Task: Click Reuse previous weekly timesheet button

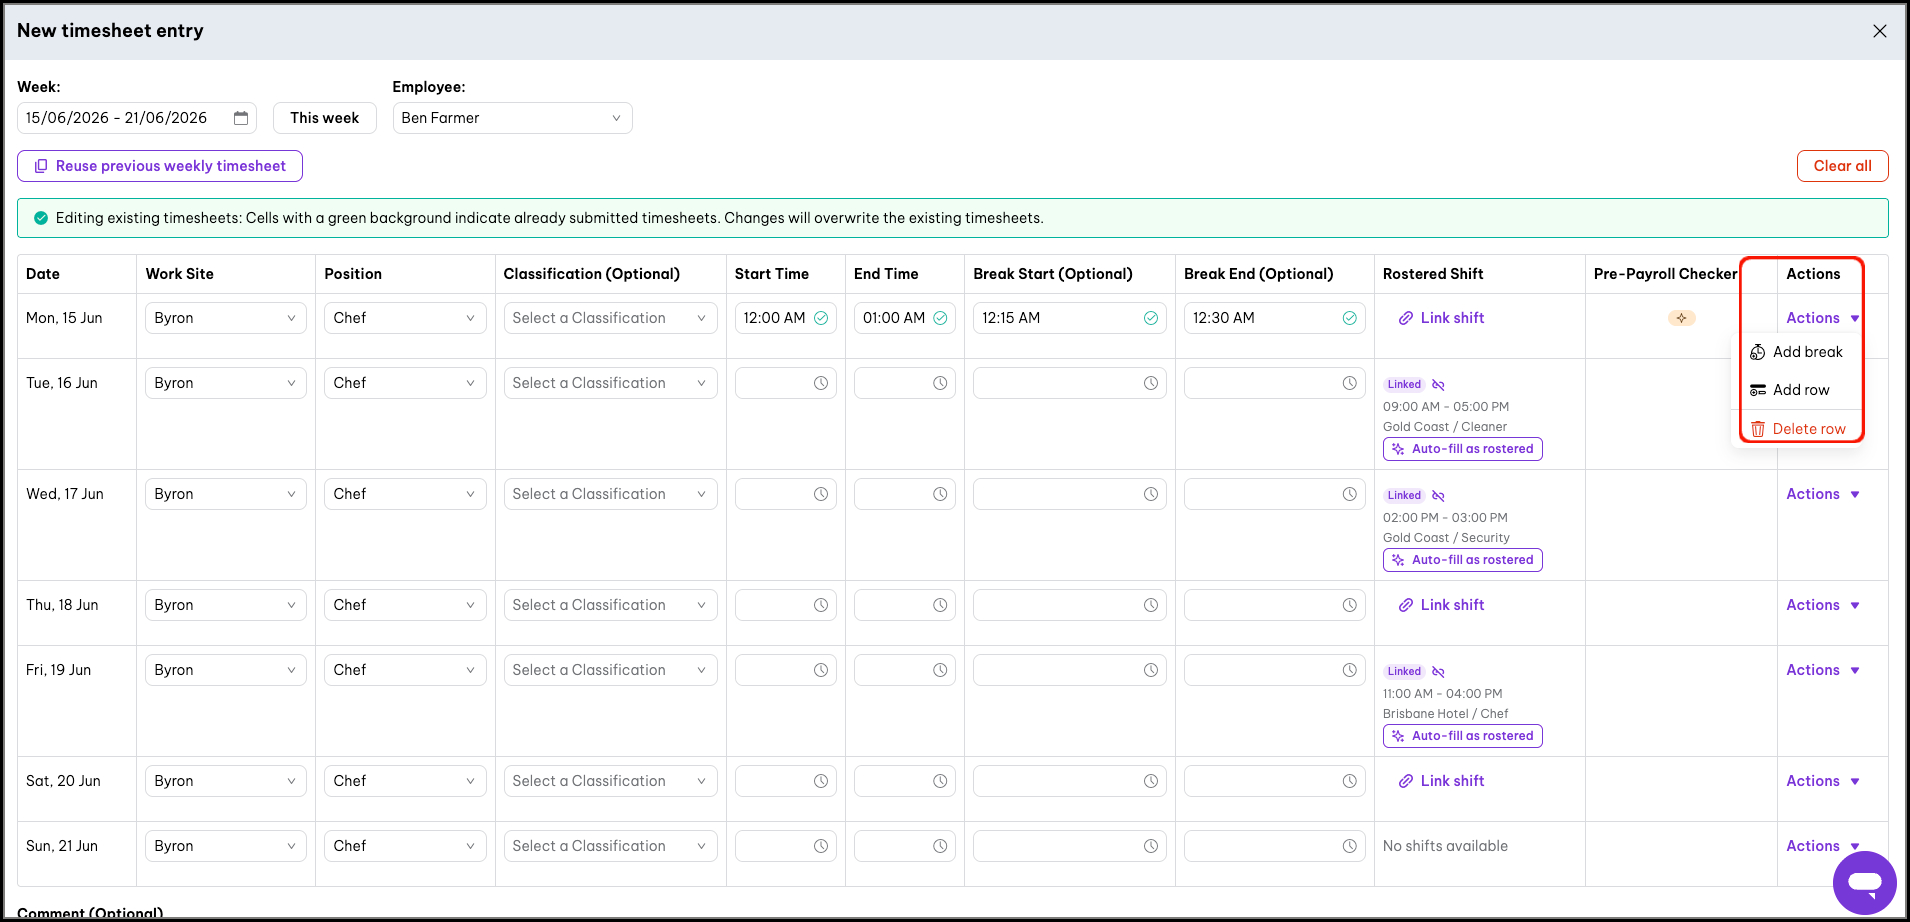Action: point(160,166)
